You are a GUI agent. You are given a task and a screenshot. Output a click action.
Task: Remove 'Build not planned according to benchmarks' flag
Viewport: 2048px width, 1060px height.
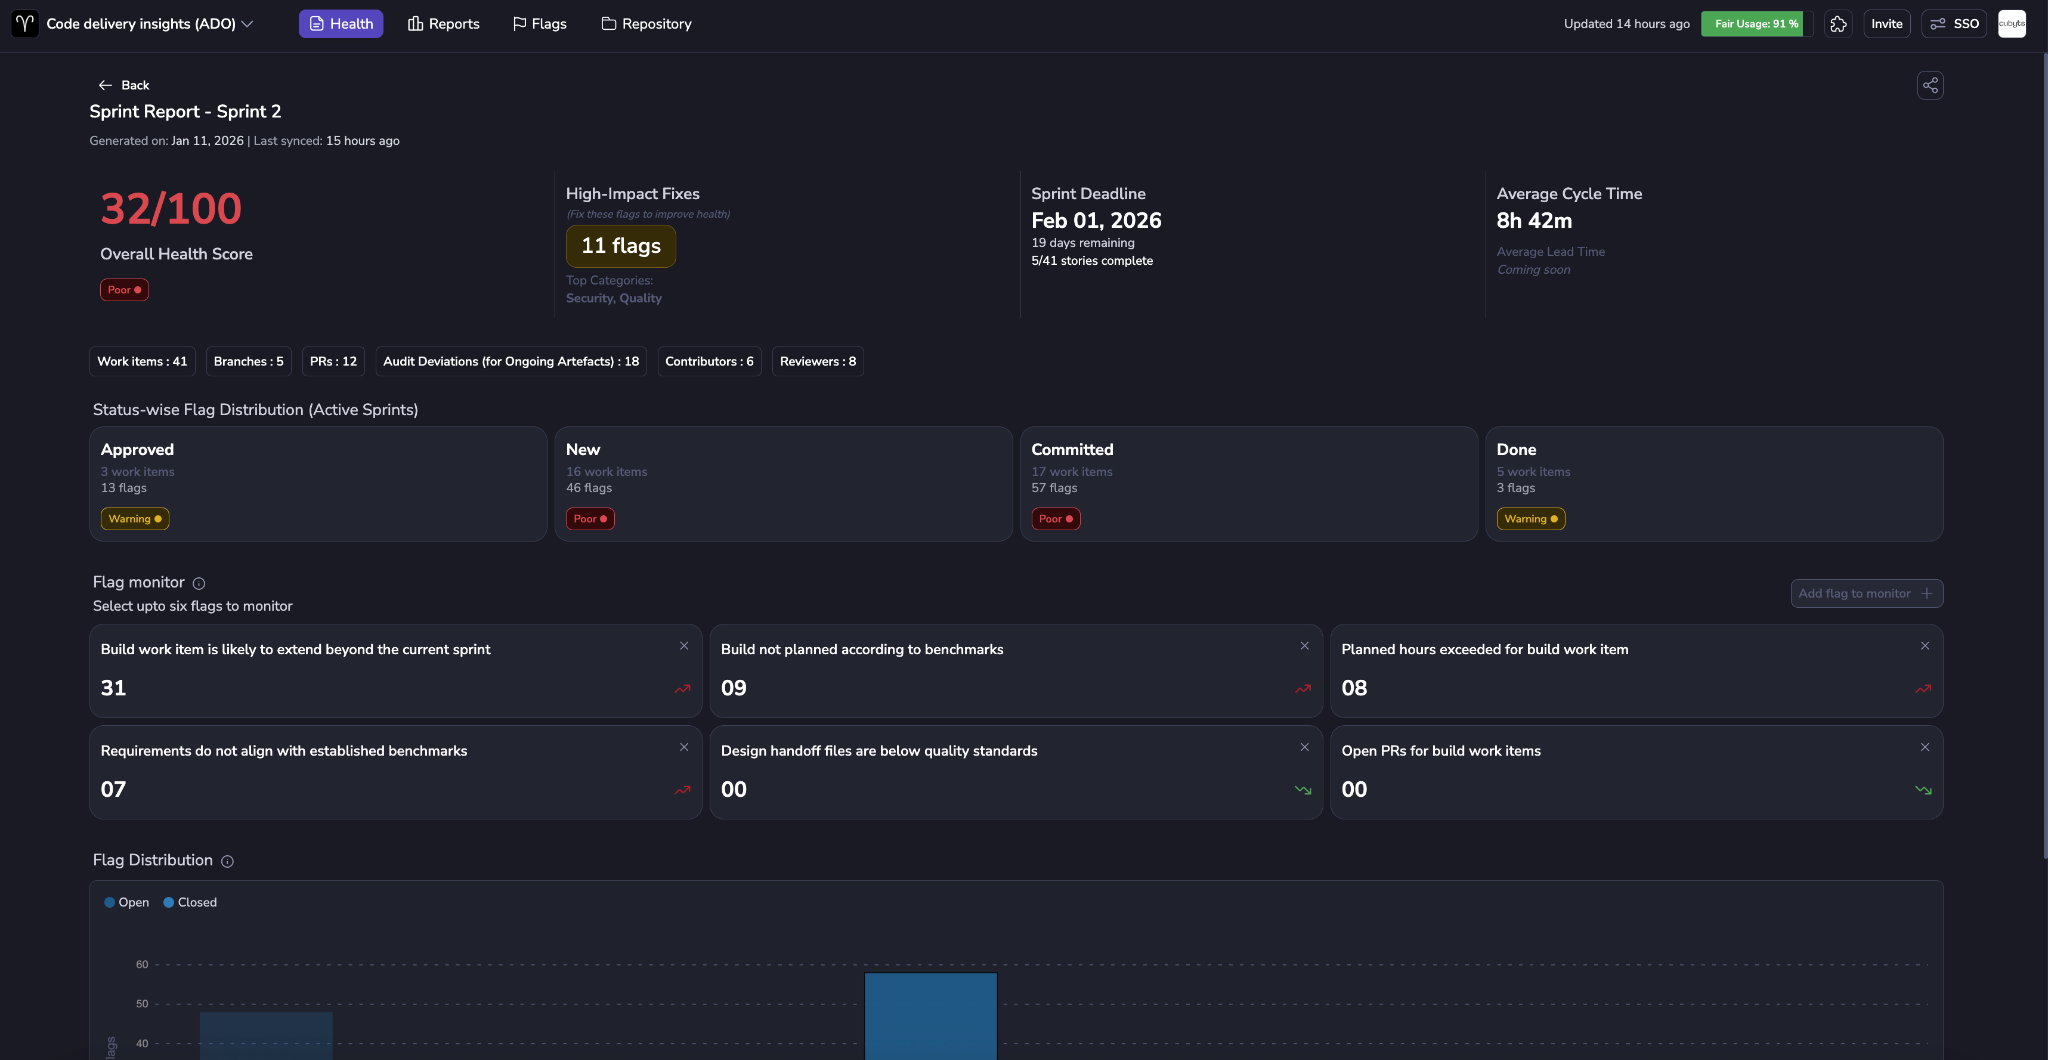point(1304,646)
